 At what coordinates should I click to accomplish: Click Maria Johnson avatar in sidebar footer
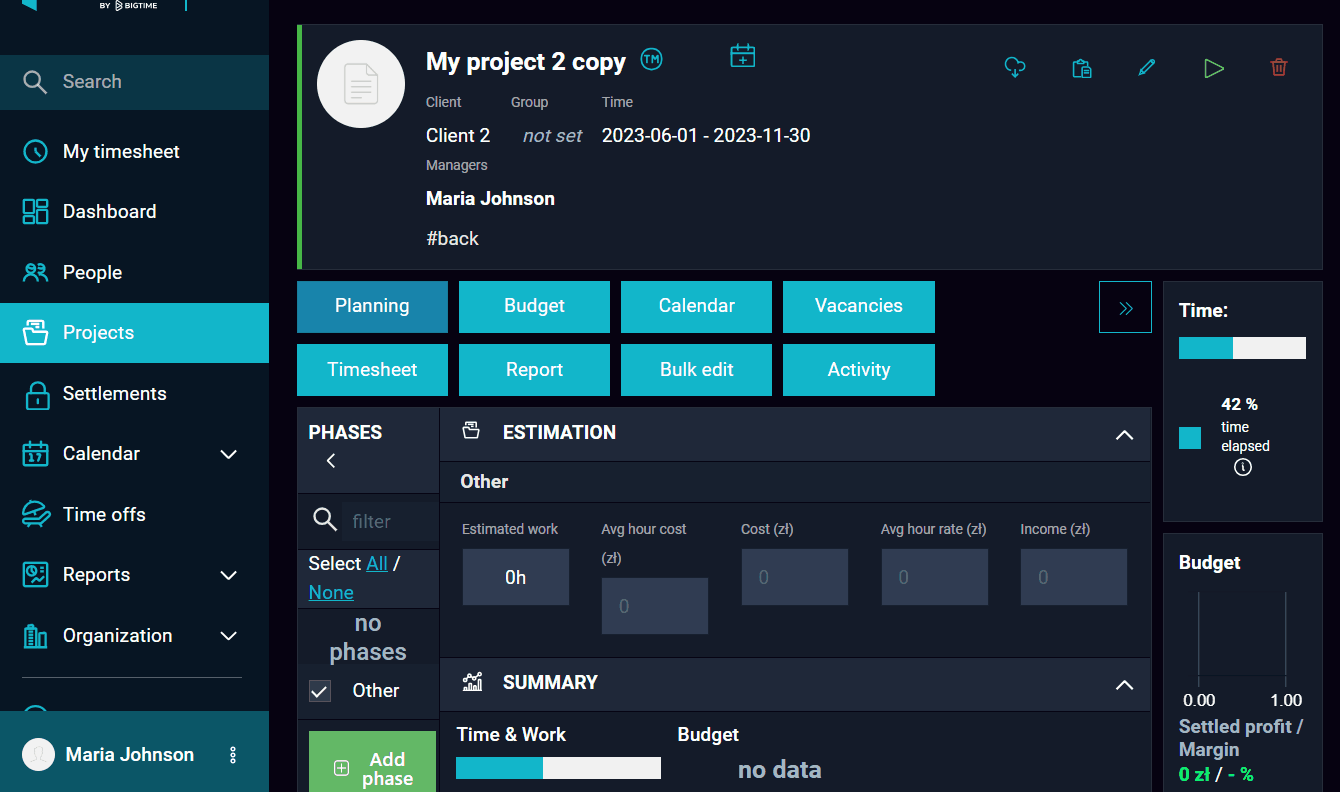click(x=38, y=755)
